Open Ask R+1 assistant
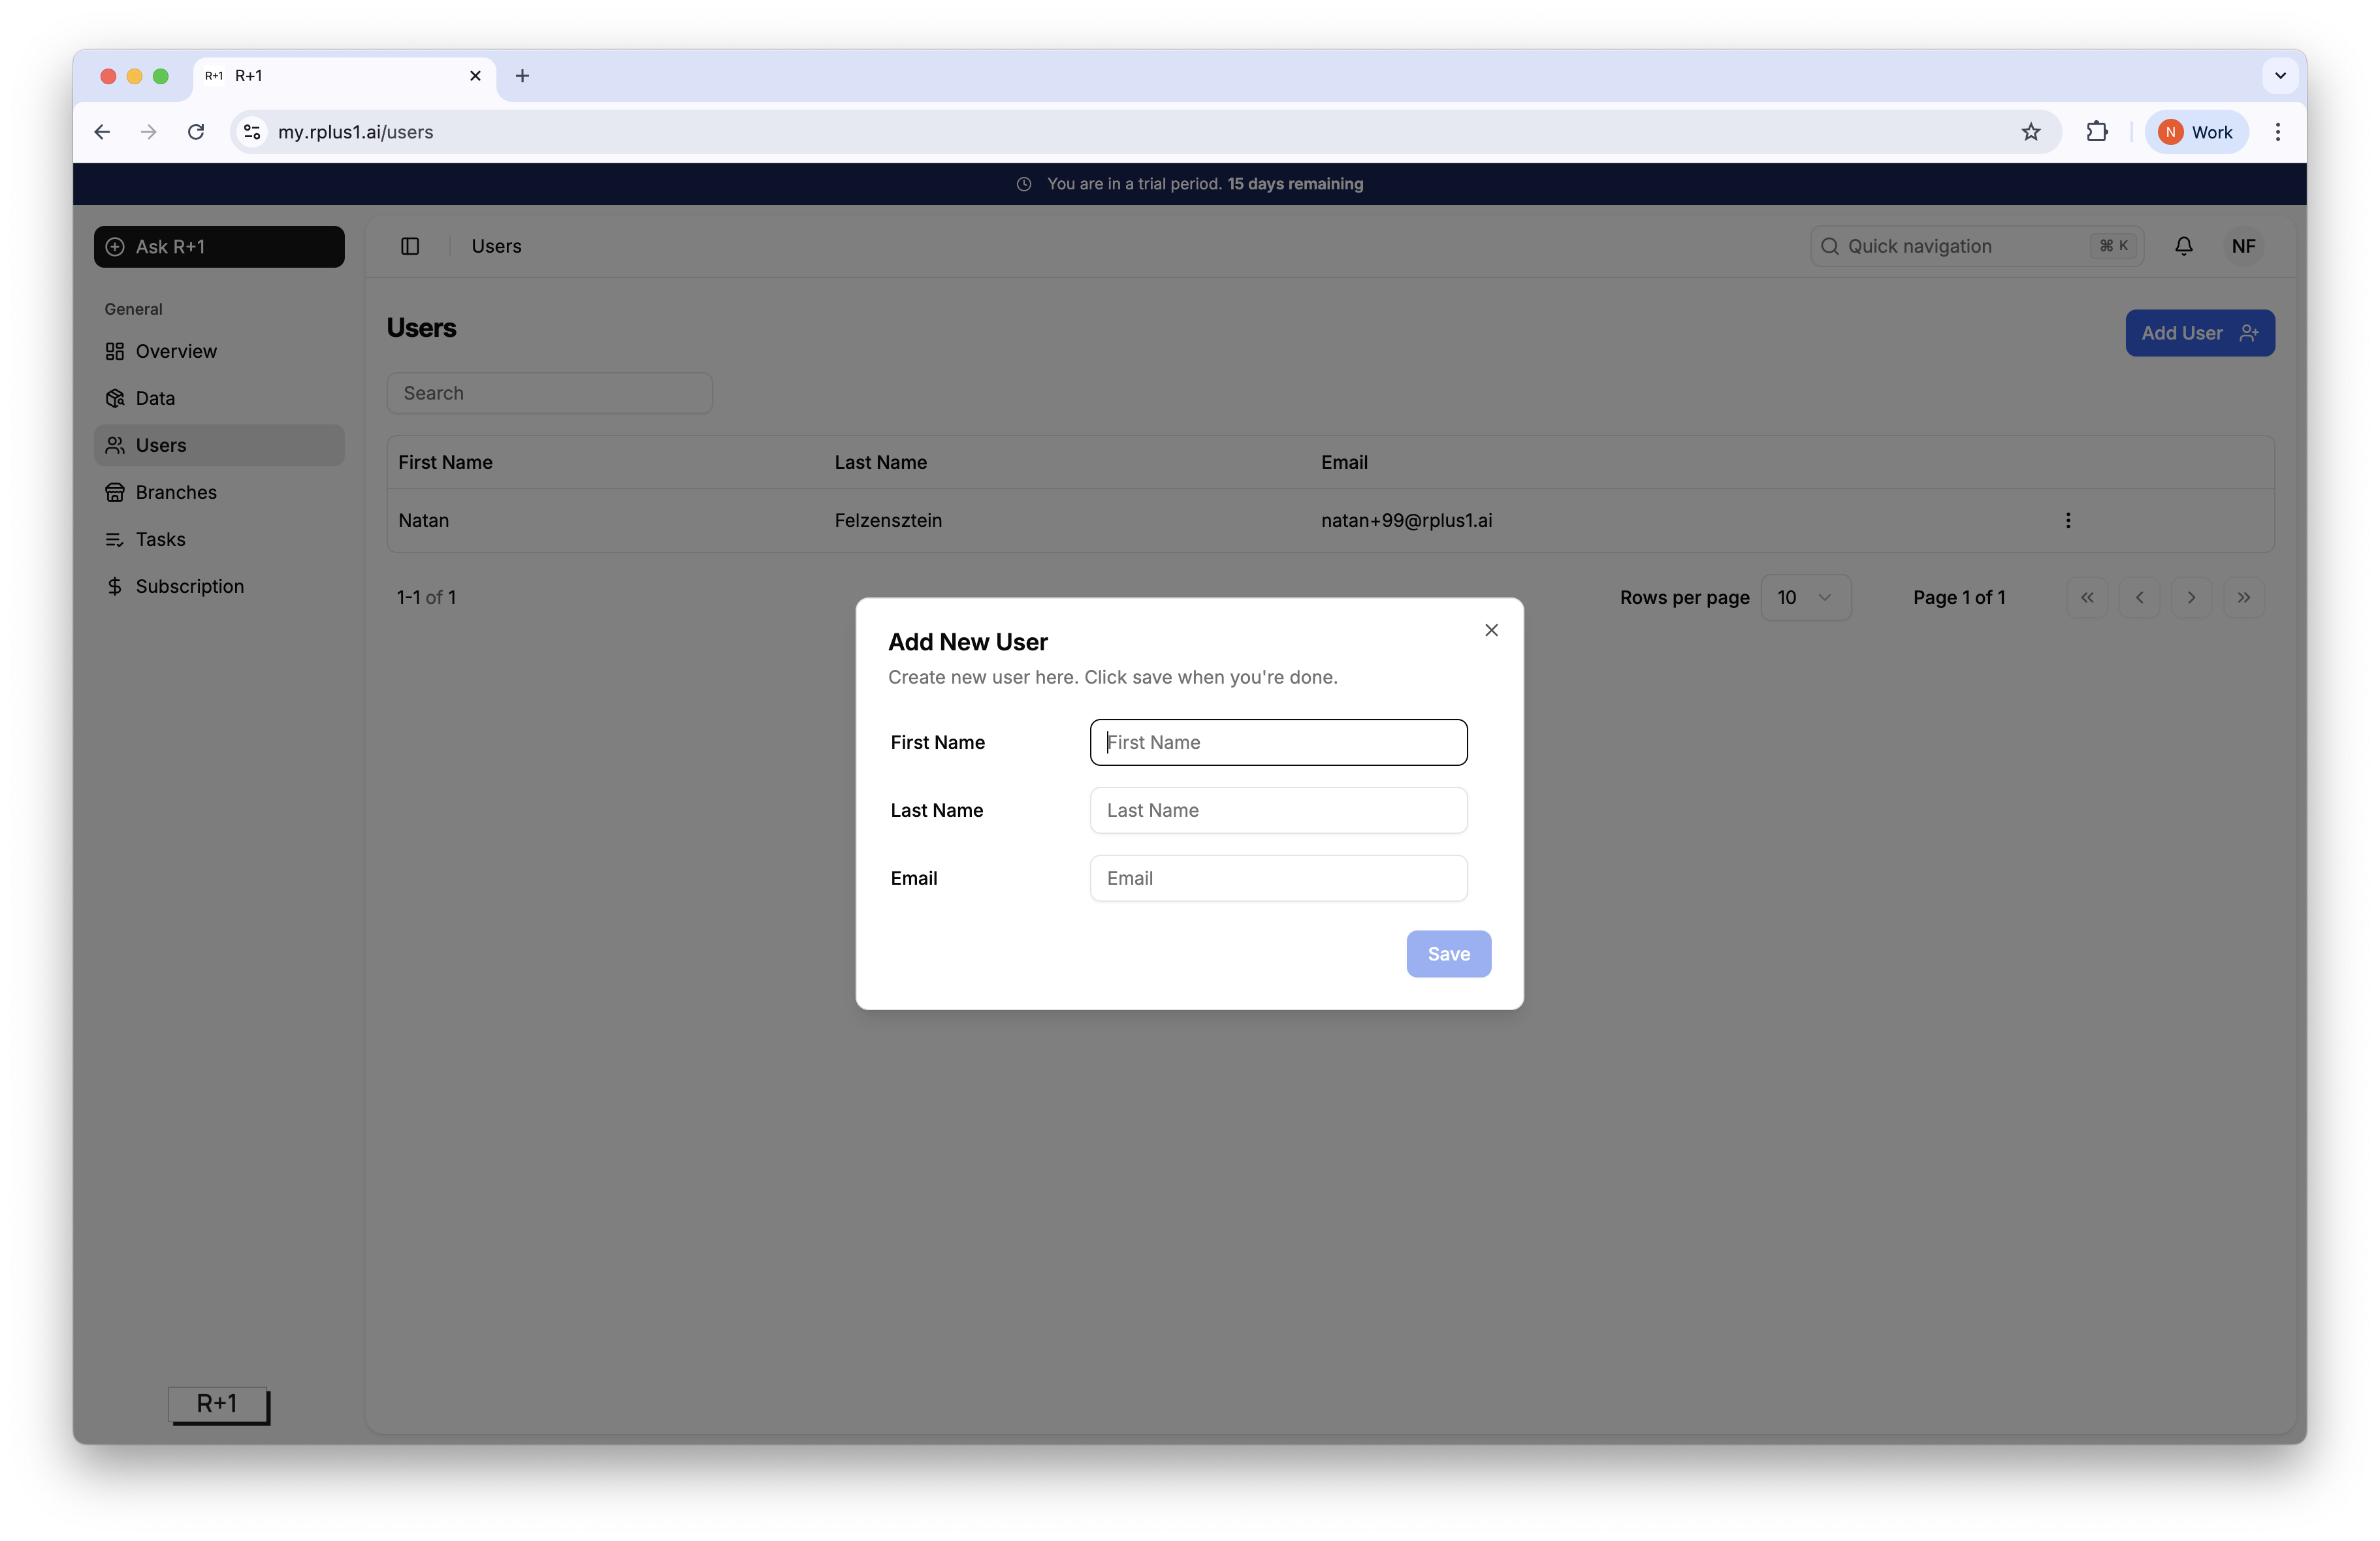This screenshot has height=1541, width=2380. 219,247
